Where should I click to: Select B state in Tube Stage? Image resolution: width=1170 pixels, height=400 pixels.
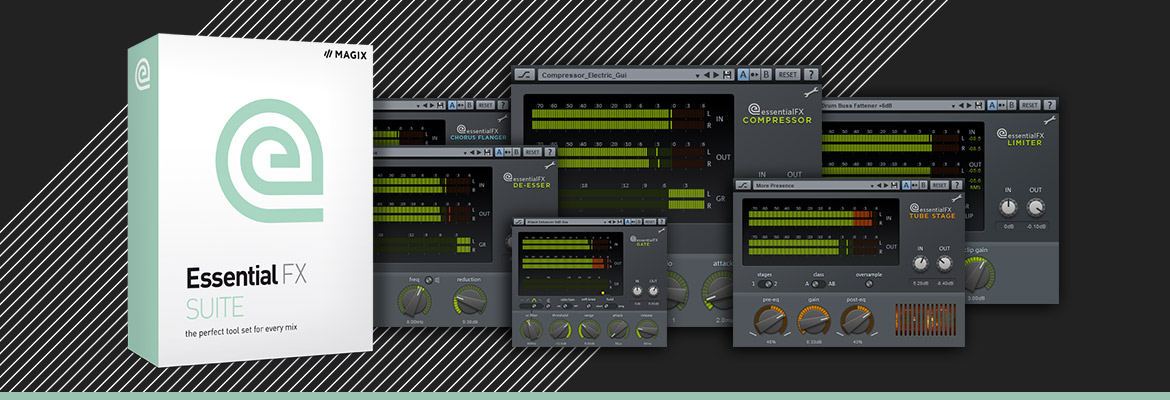pos(924,185)
